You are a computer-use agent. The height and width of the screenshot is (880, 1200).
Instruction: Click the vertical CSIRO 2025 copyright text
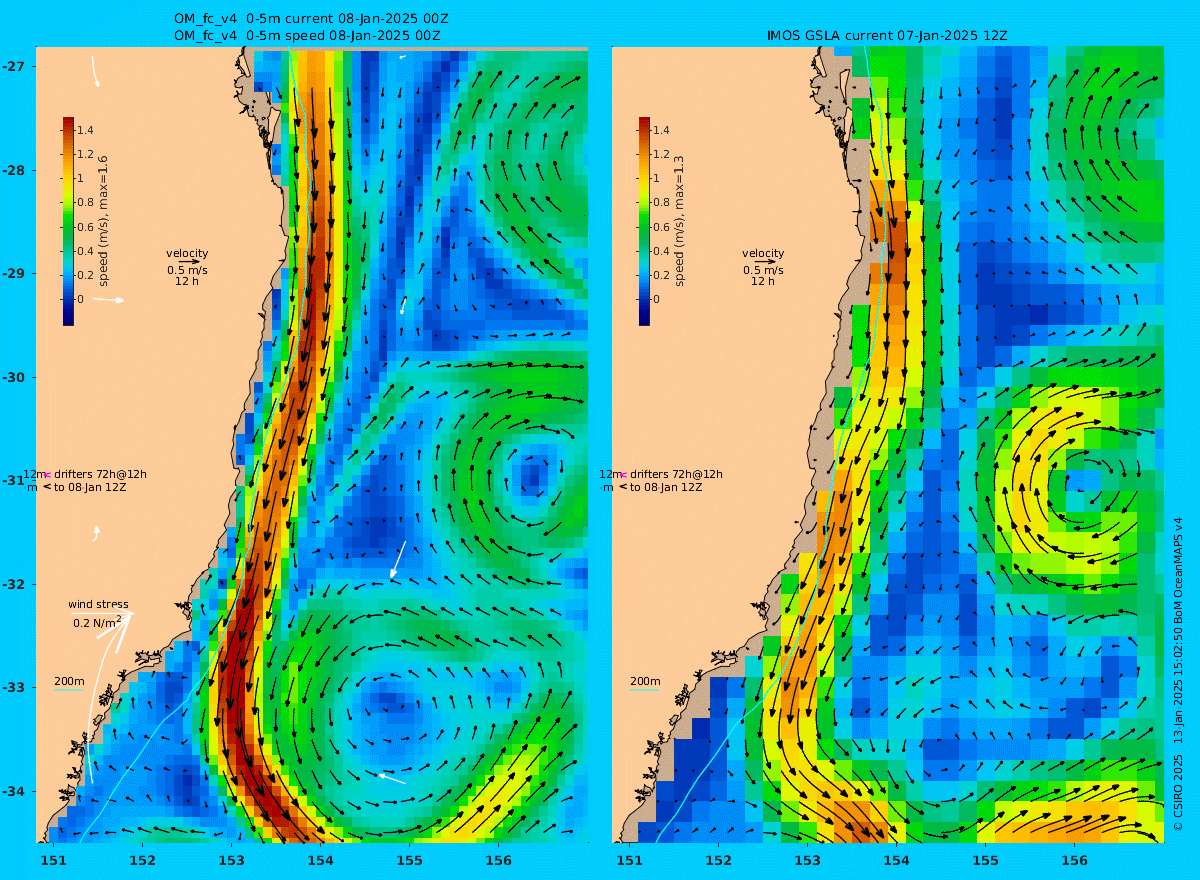(1178, 675)
